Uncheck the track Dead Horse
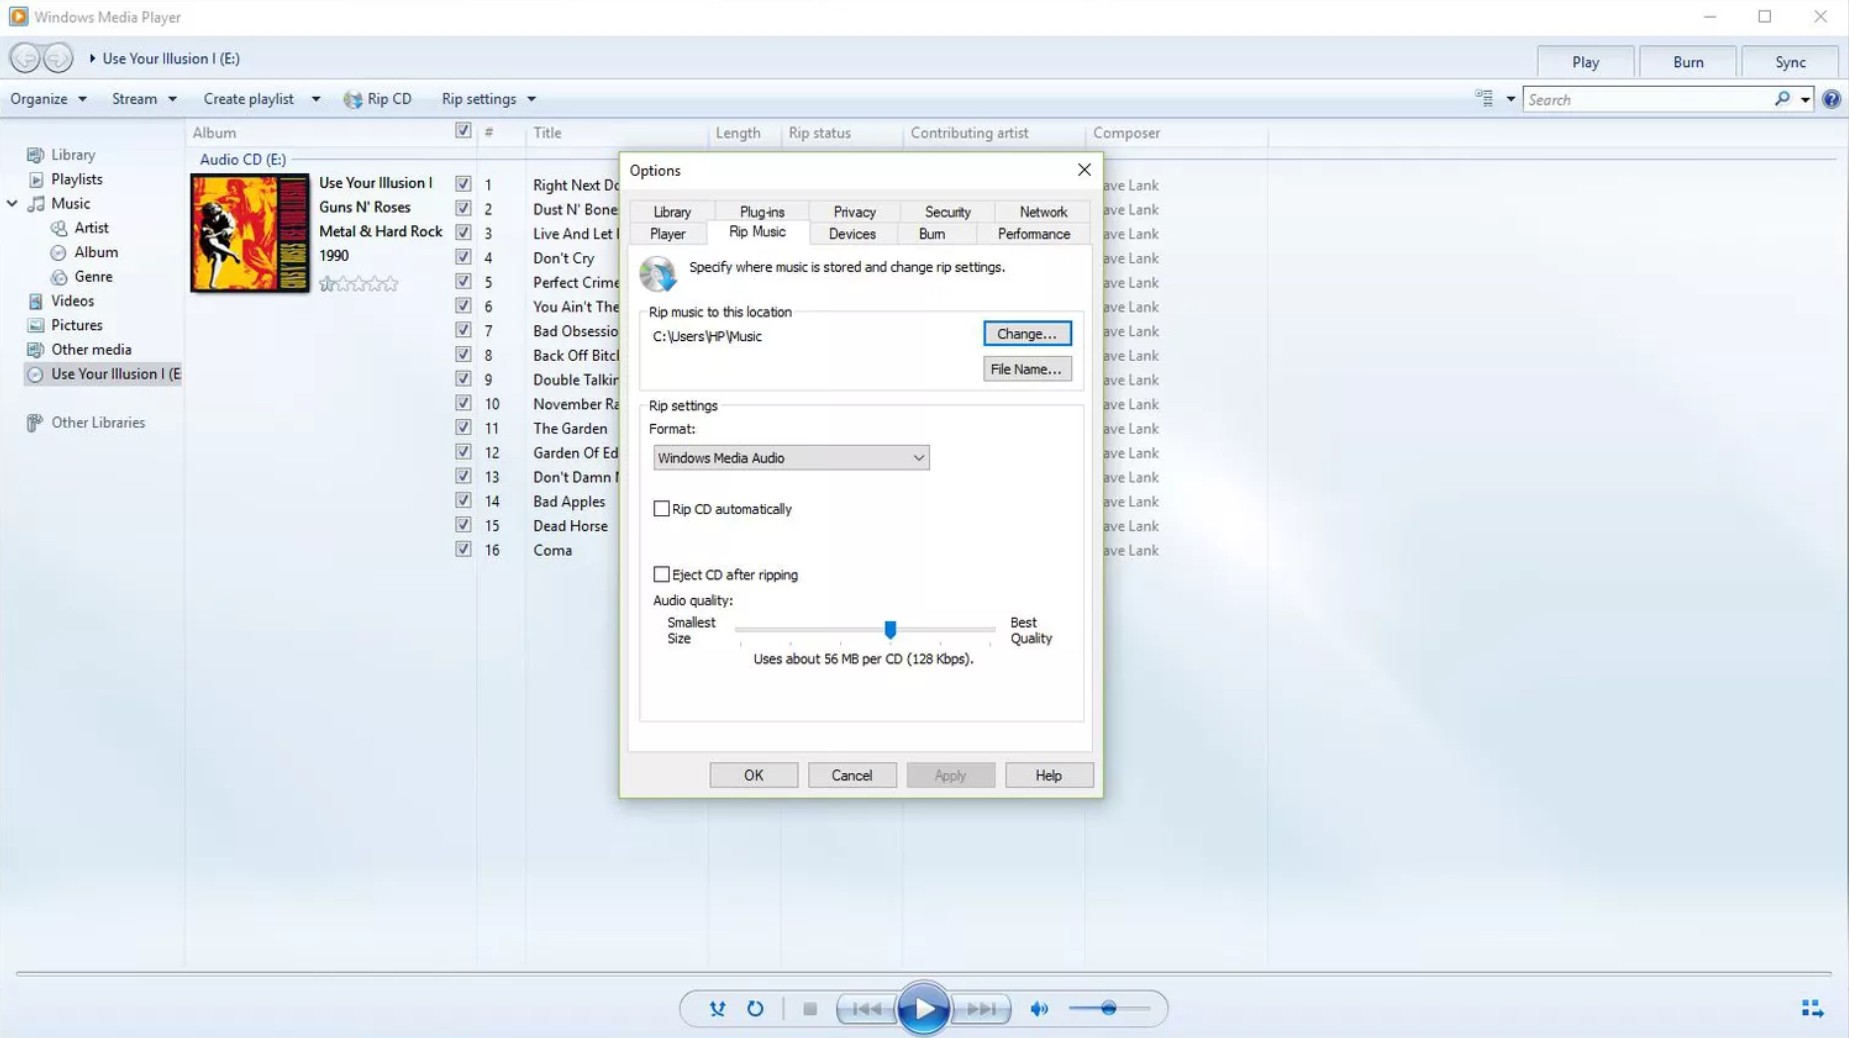Screen dimensions: 1849x1038 coord(464,524)
